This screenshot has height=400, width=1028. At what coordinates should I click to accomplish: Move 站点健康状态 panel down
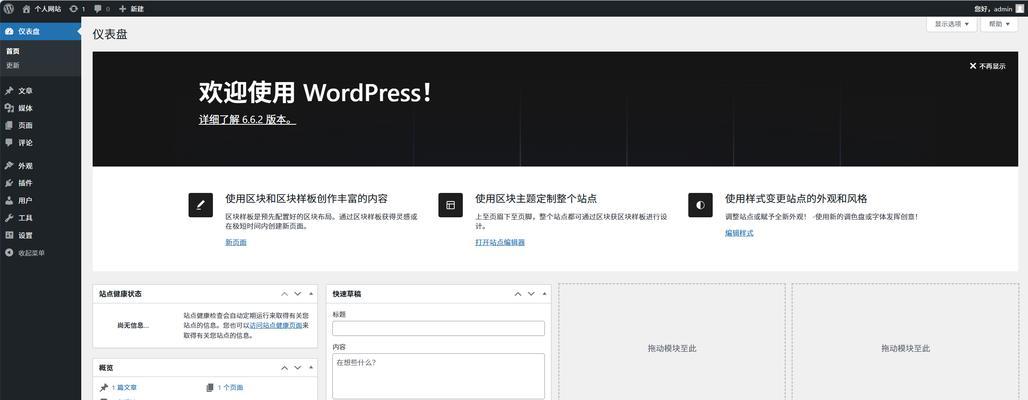click(298, 294)
